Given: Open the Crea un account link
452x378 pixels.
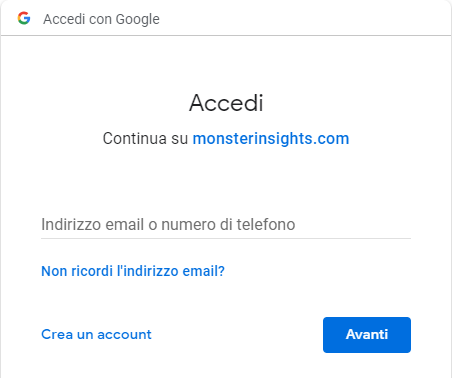Looking at the screenshot, I should coord(96,334).
